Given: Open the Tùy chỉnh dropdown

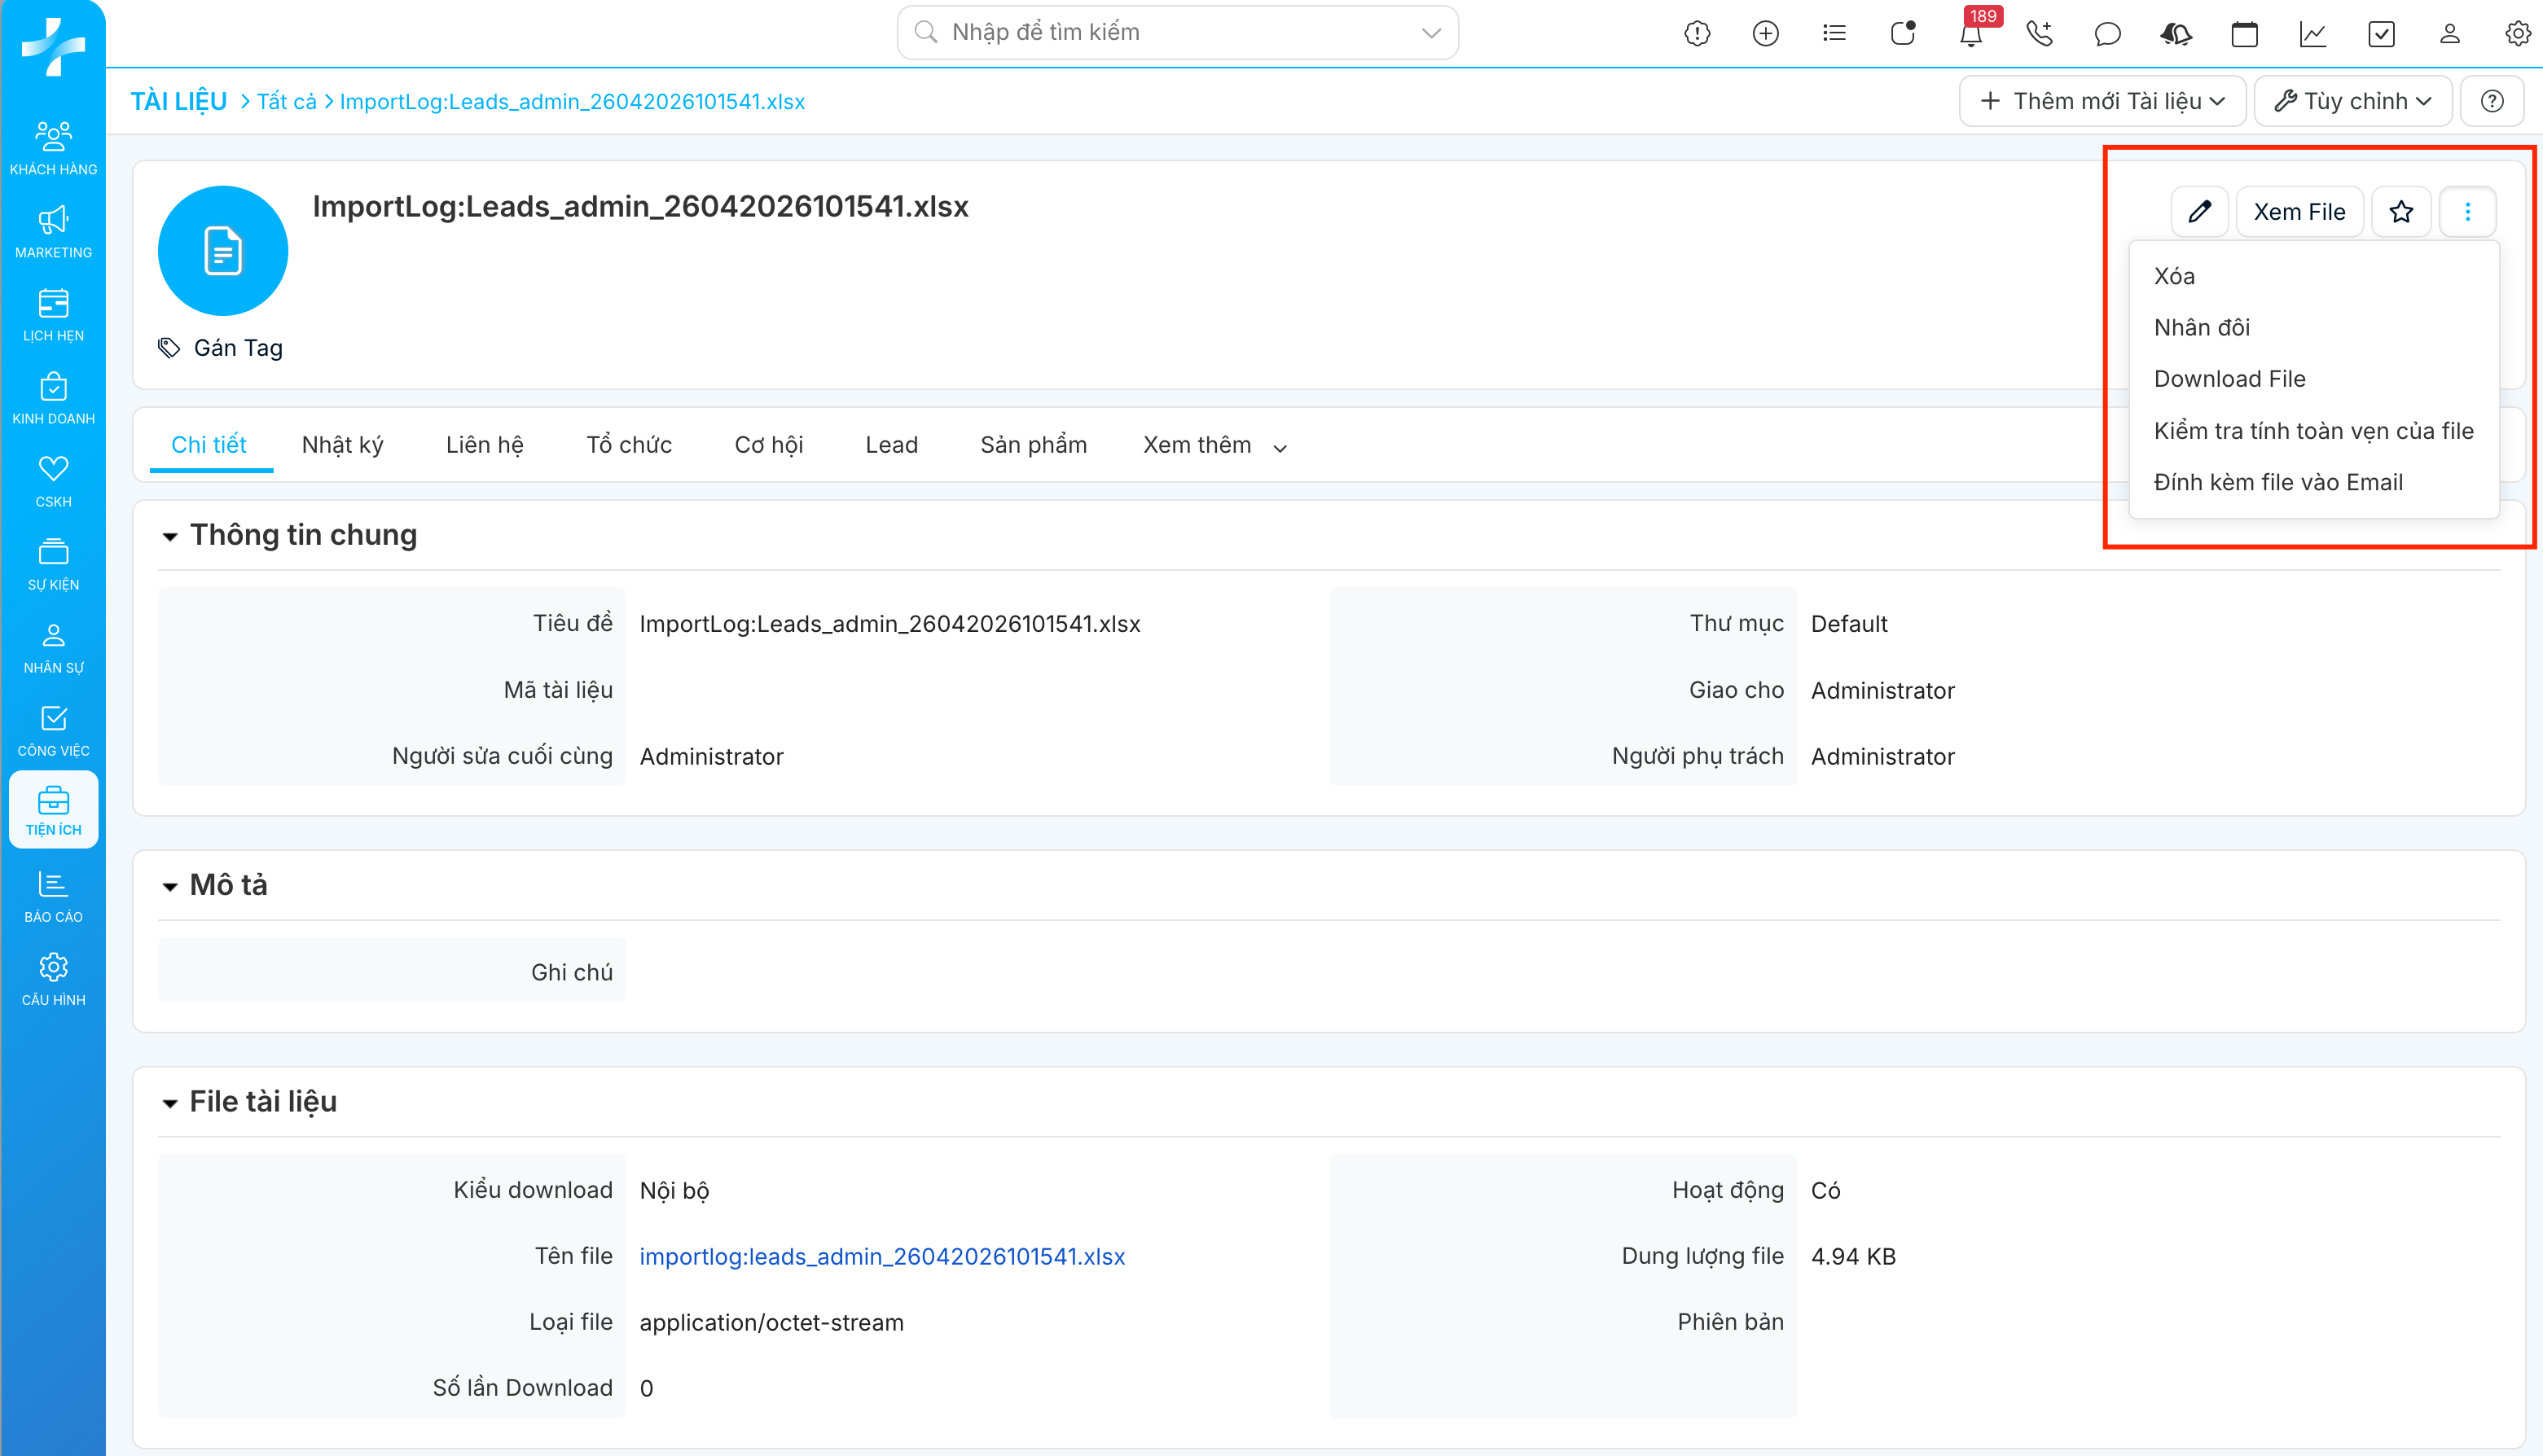Looking at the screenshot, I should [x=2352, y=101].
